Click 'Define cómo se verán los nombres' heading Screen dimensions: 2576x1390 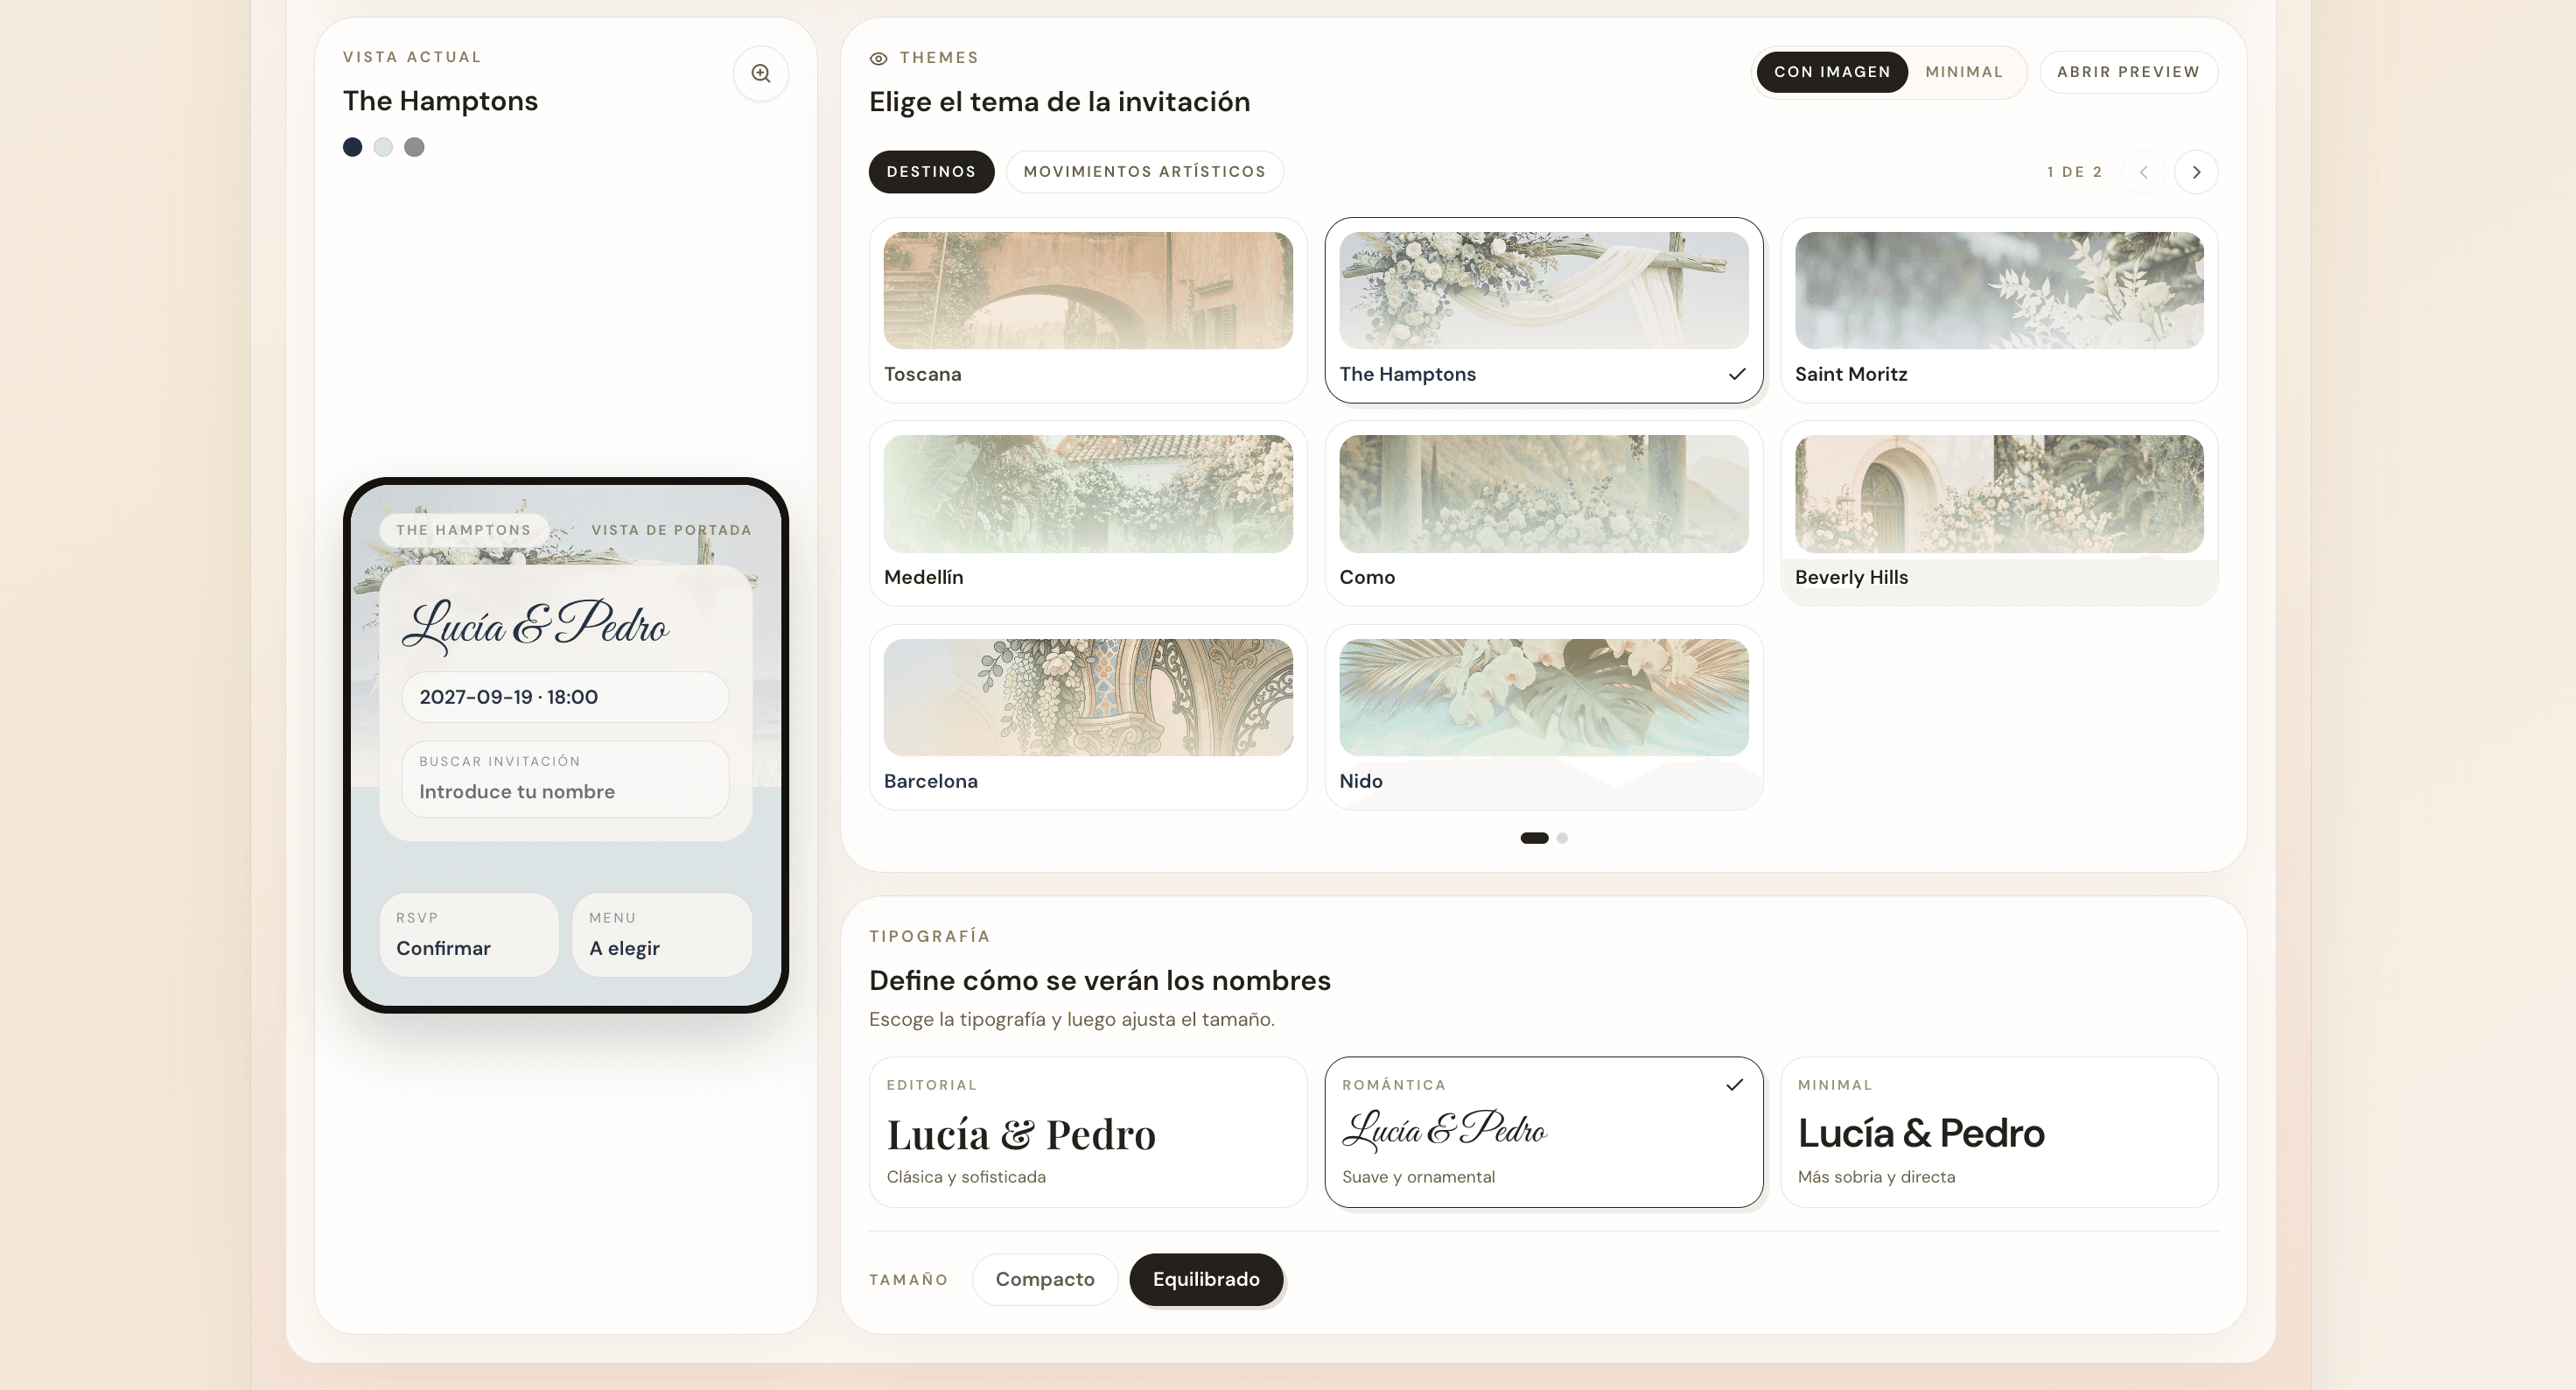click(1099, 980)
